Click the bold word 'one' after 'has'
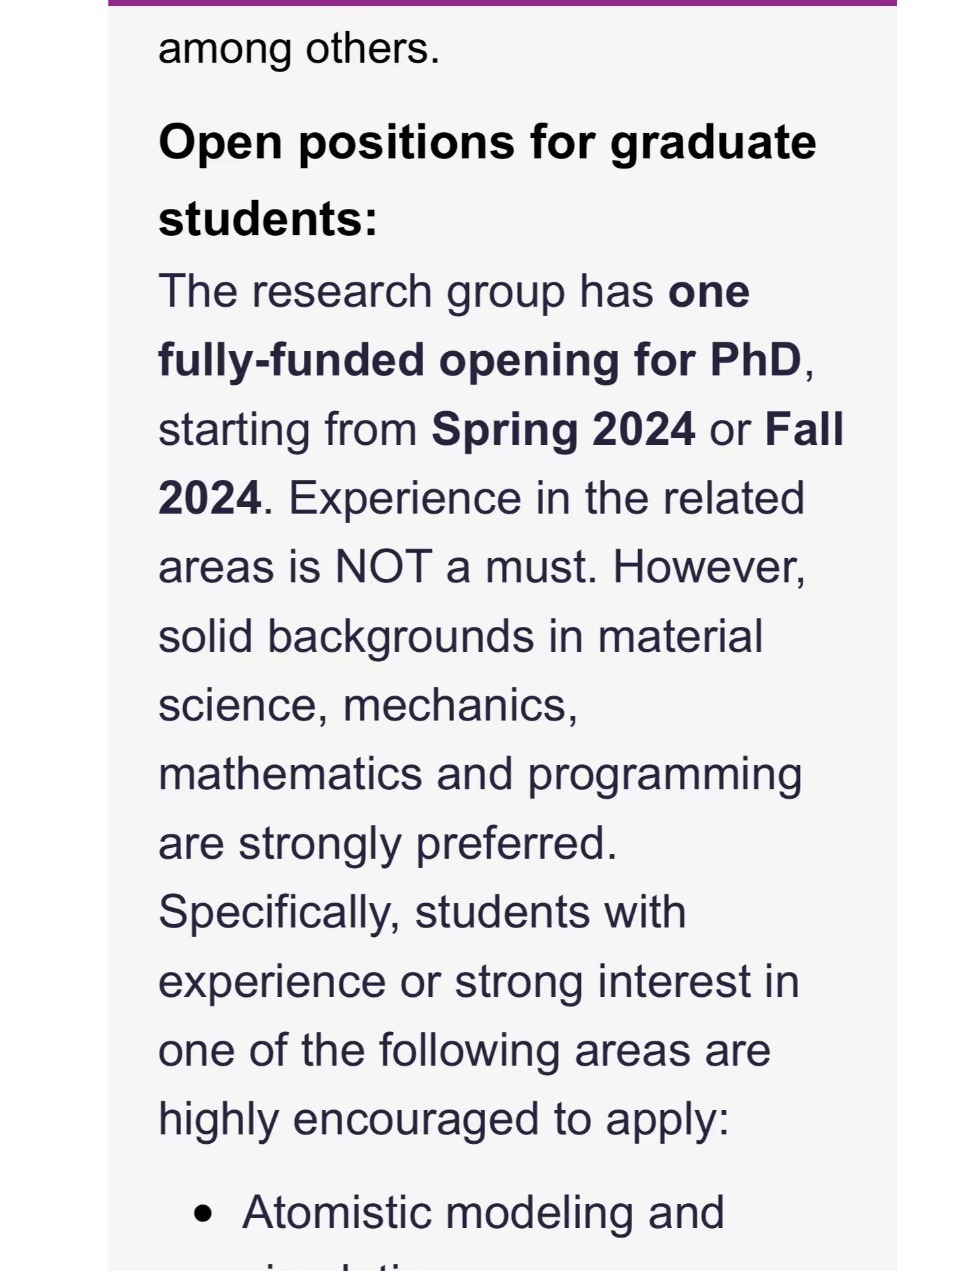Screen dimensions: 953x1271 click(x=709, y=292)
